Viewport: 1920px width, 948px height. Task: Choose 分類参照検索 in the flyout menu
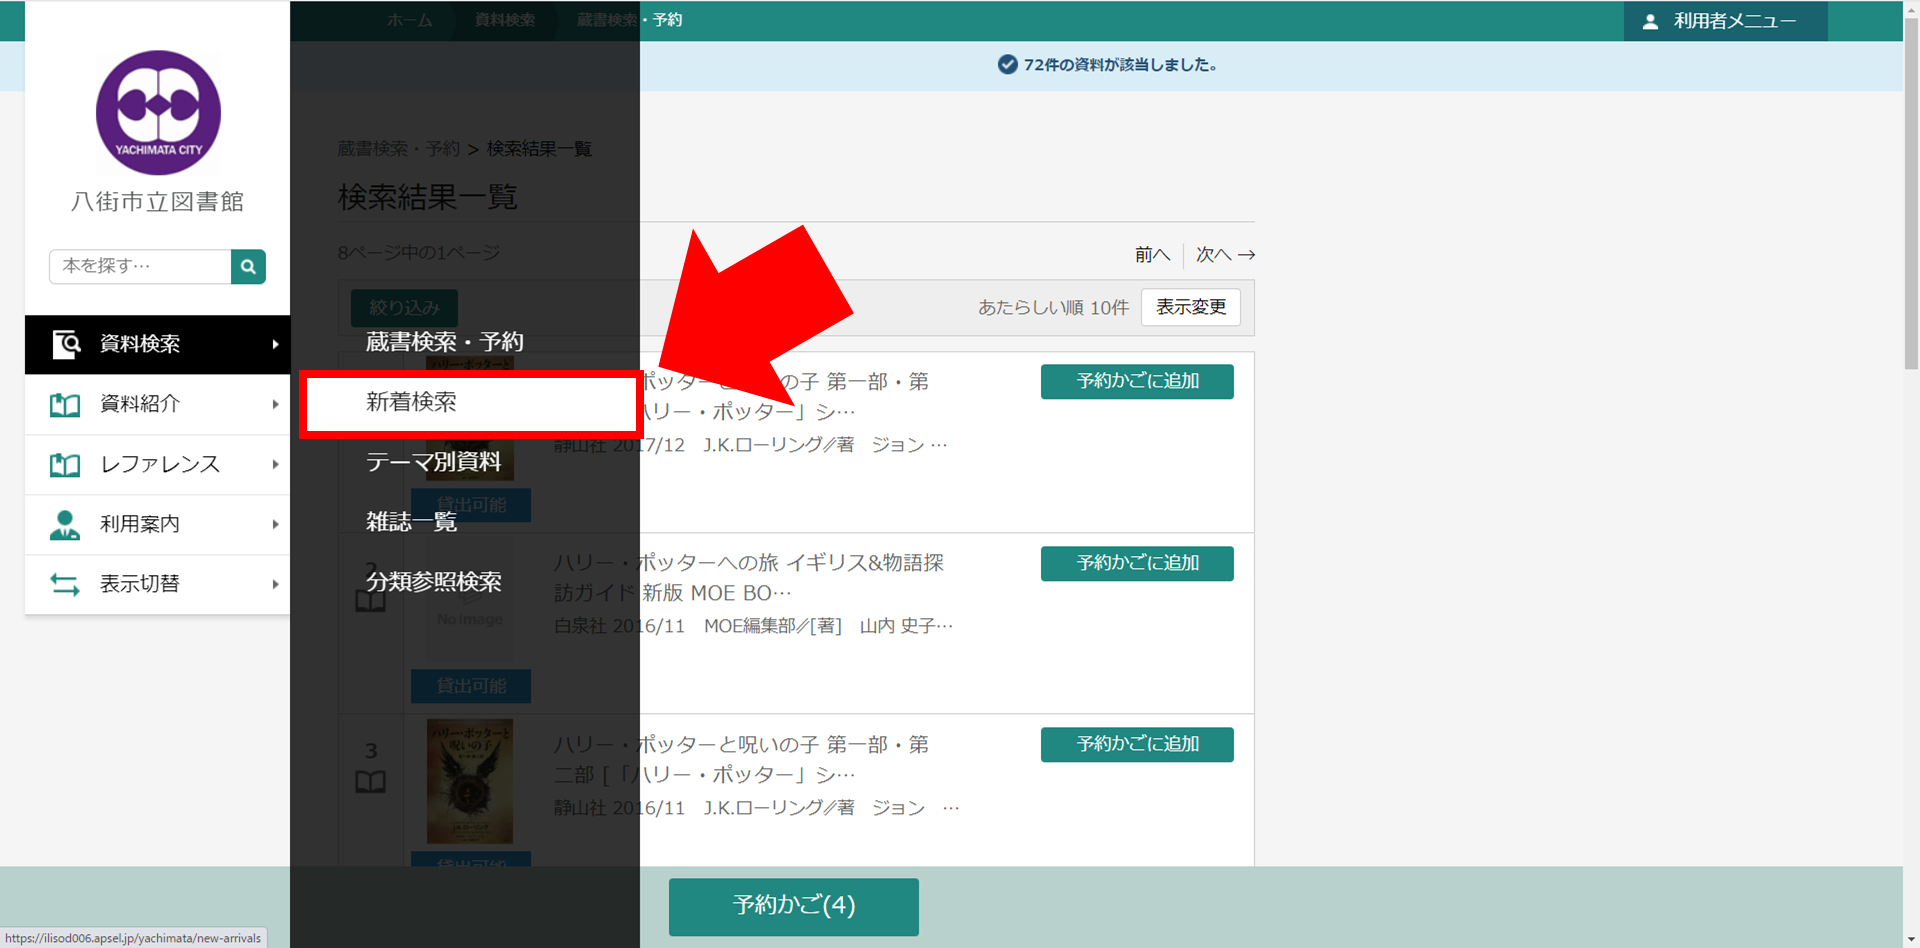[x=433, y=582]
